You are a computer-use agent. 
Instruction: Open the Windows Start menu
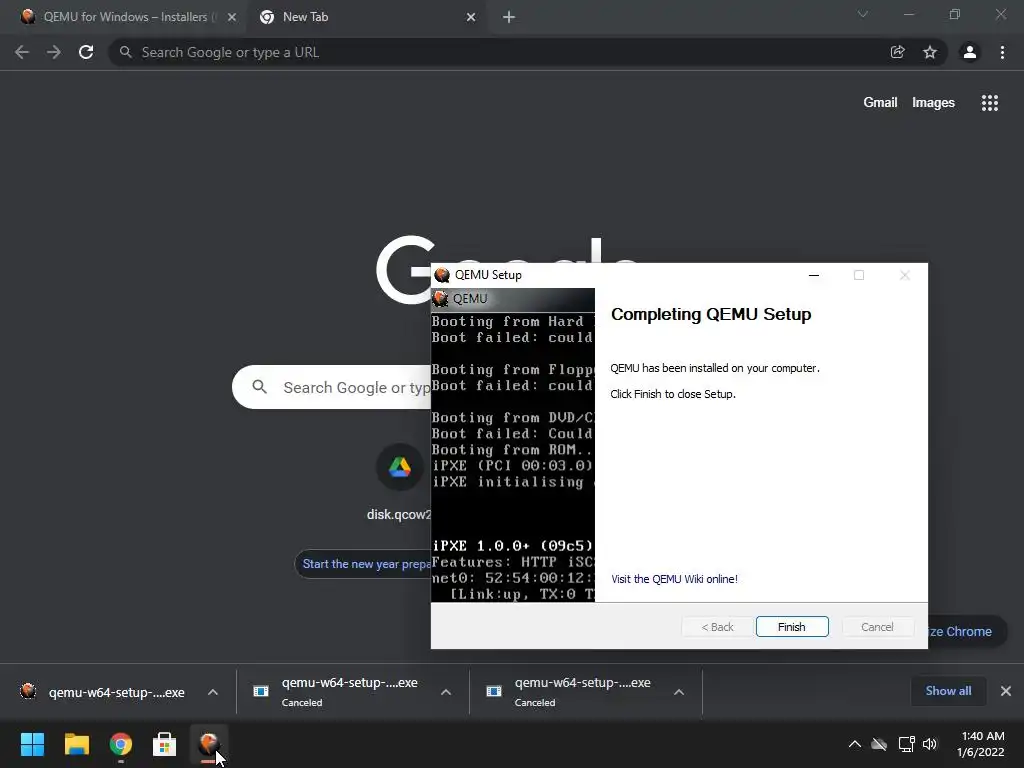[x=32, y=744]
